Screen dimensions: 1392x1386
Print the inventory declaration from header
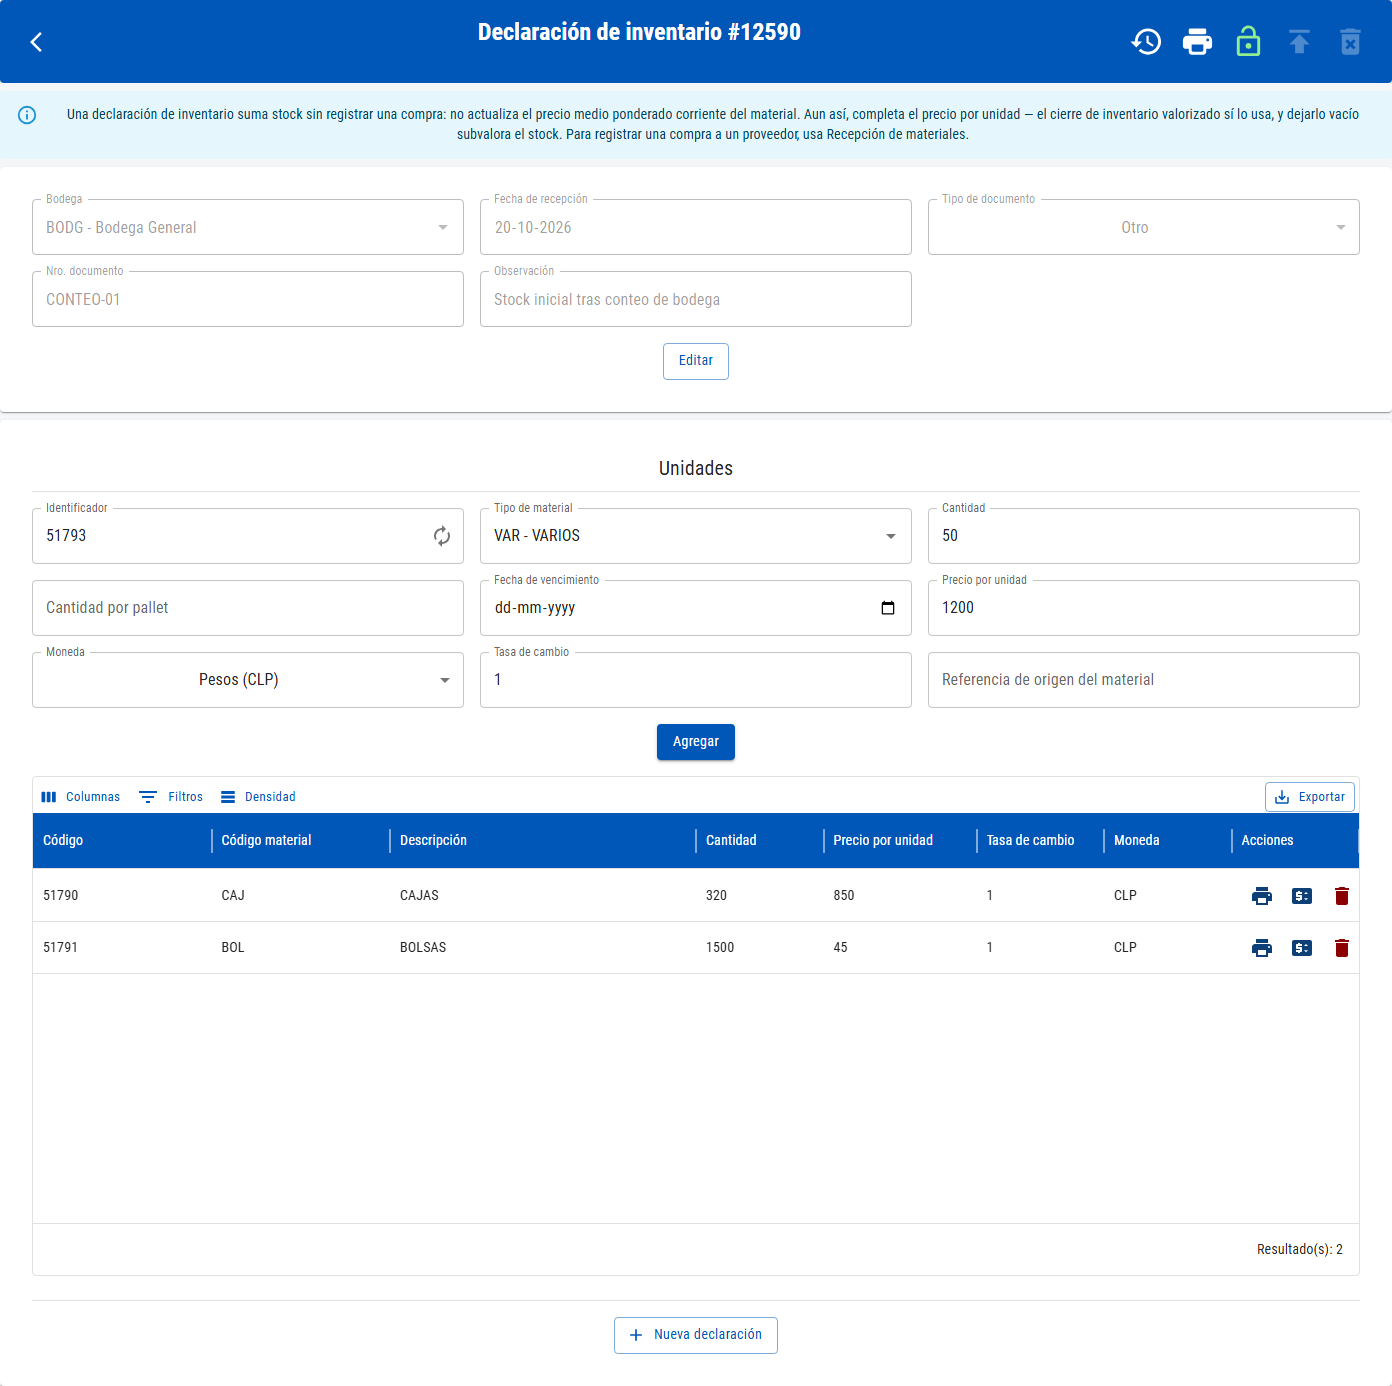click(x=1197, y=42)
